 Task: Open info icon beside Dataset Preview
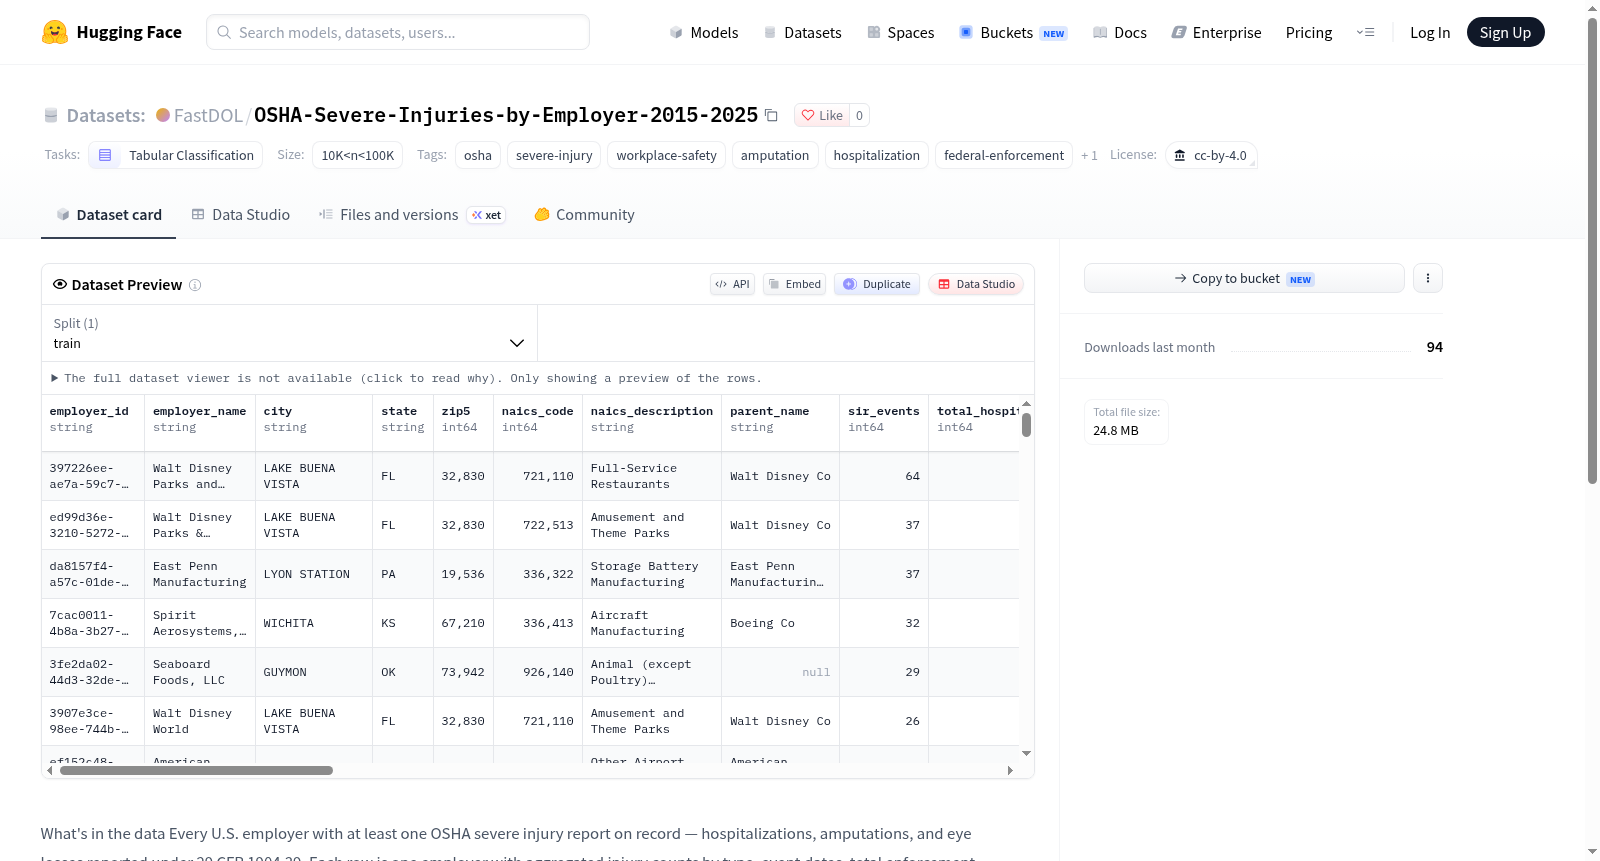click(x=195, y=285)
